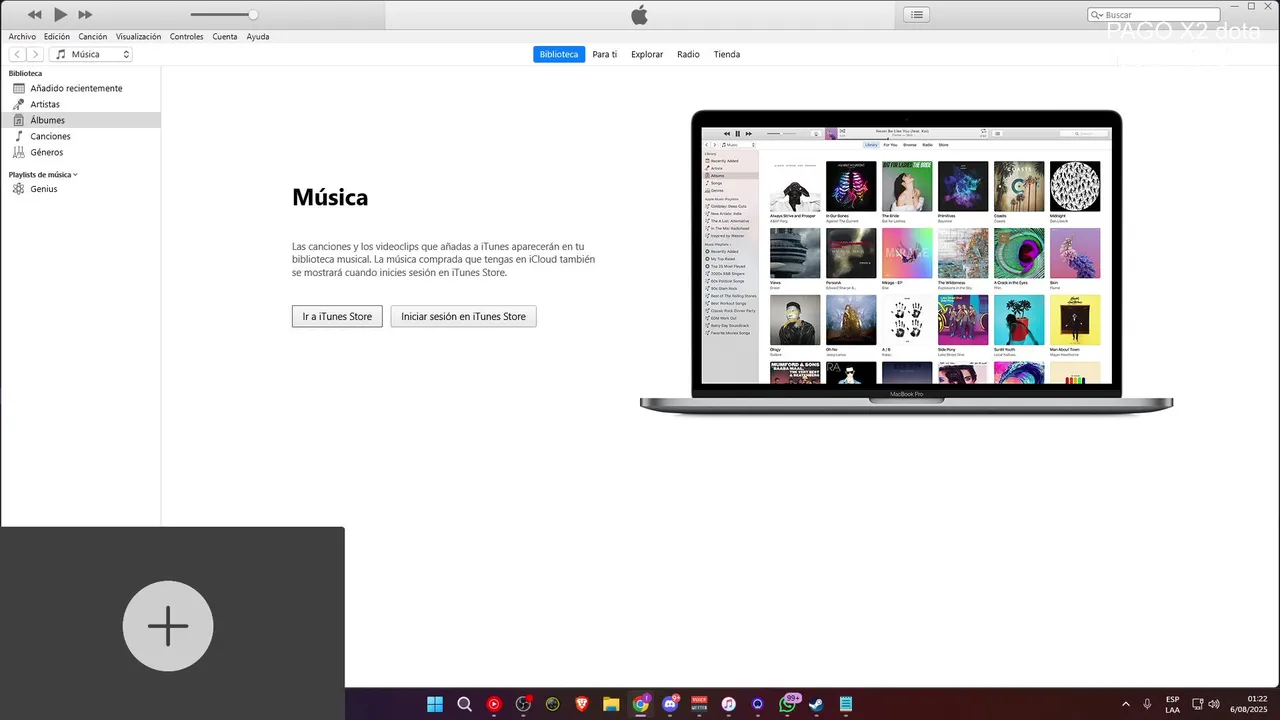Image resolution: width=1280 pixels, height=720 pixels.
Task: Click the iTunes taskbar icon
Action: click(x=729, y=704)
